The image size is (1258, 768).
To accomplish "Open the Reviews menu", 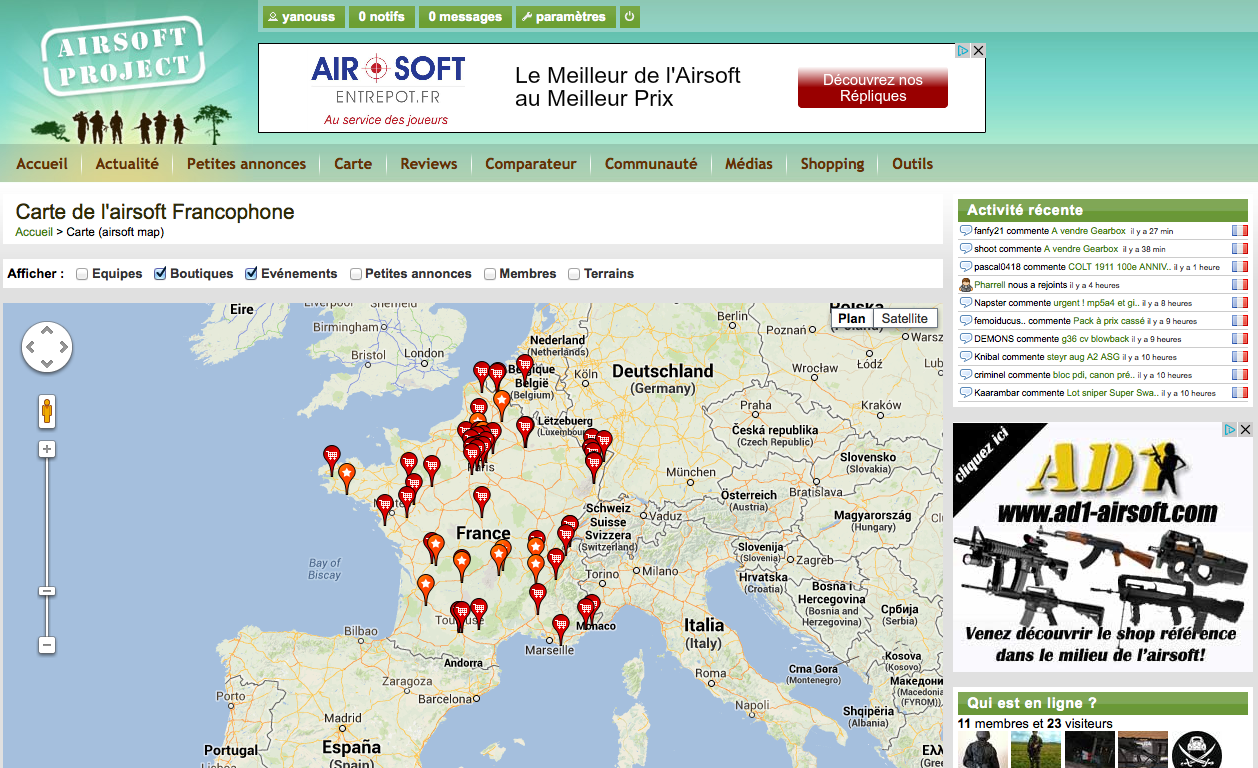I will (429, 164).
